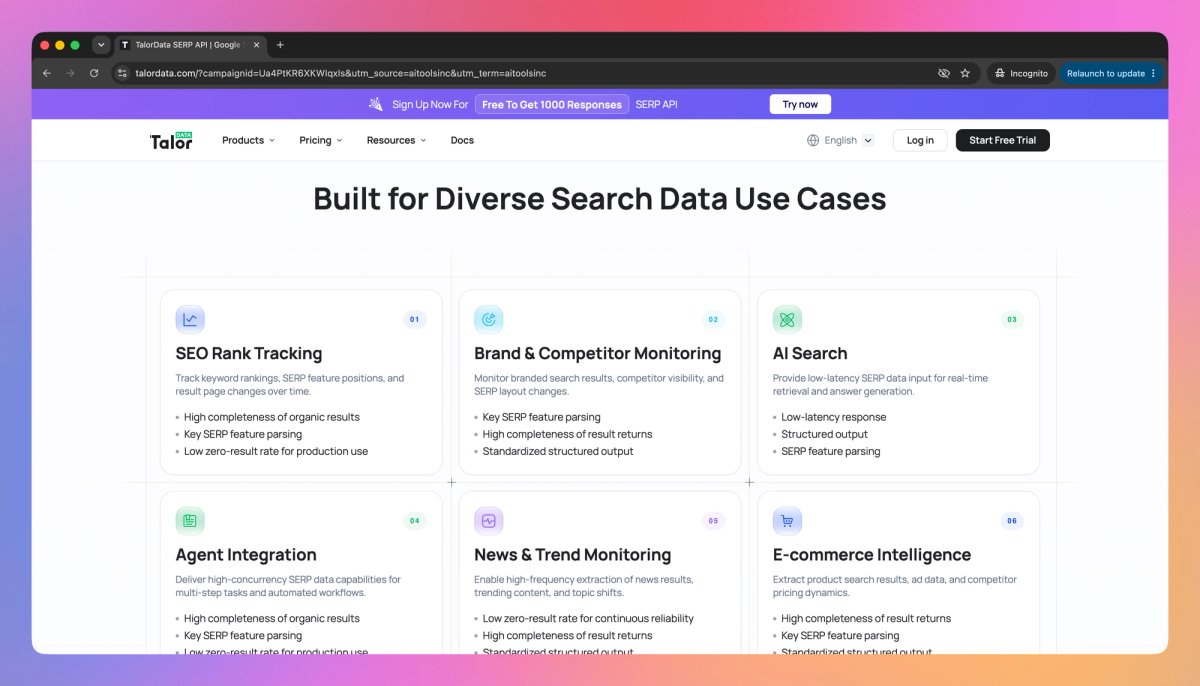
Task: Click the globe language icon
Action: [x=813, y=140]
